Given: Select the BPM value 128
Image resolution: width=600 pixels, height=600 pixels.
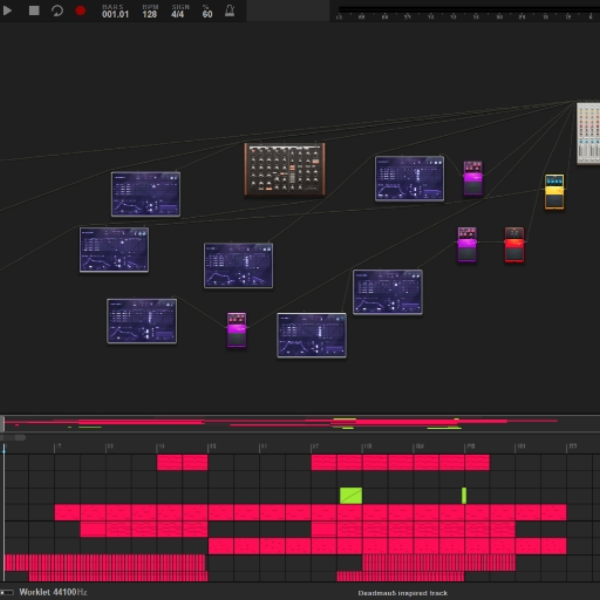Looking at the screenshot, I should point(150,14).
